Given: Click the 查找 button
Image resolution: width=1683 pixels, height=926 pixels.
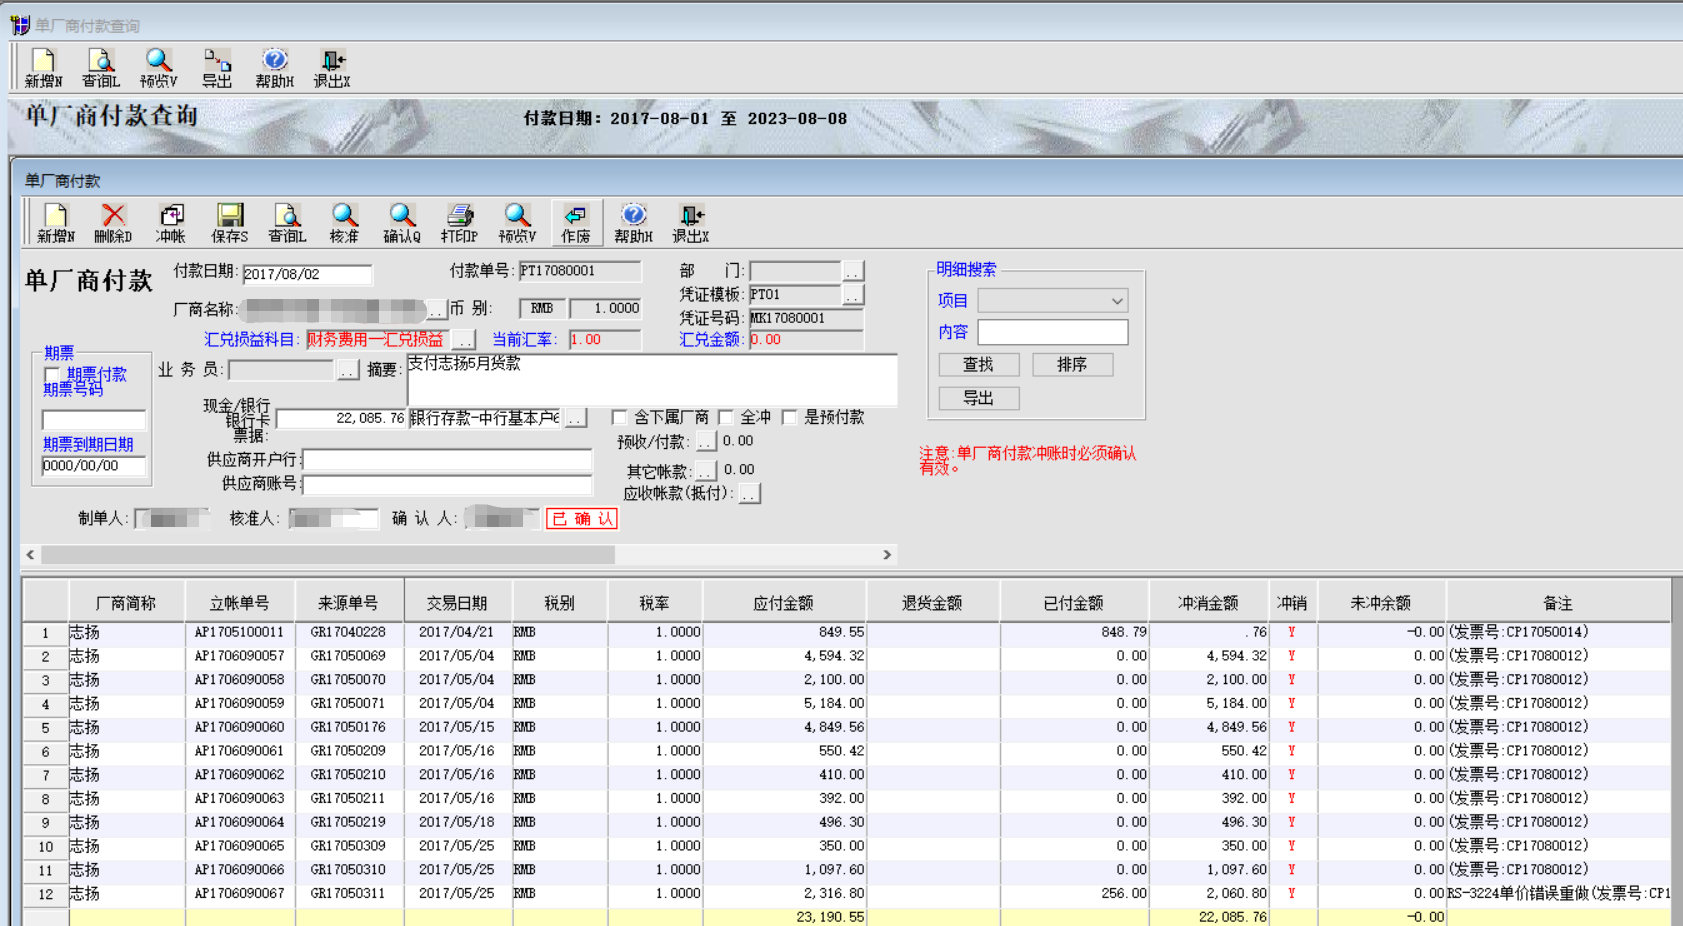Looking at the screenshot, I should click(979, 365).
